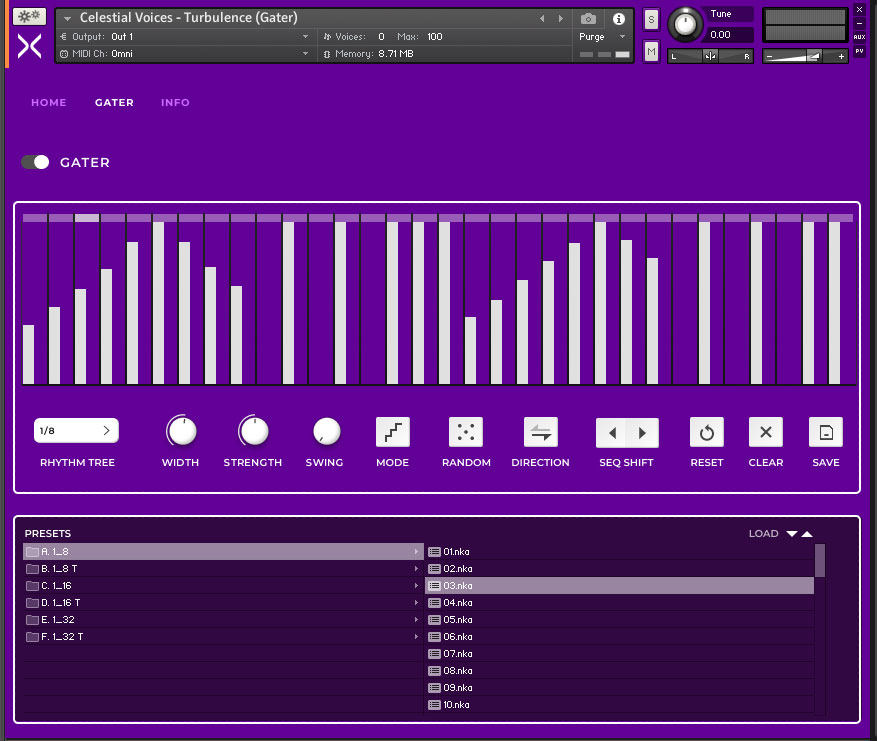Select the 06.nka preset

click(620, 636)
